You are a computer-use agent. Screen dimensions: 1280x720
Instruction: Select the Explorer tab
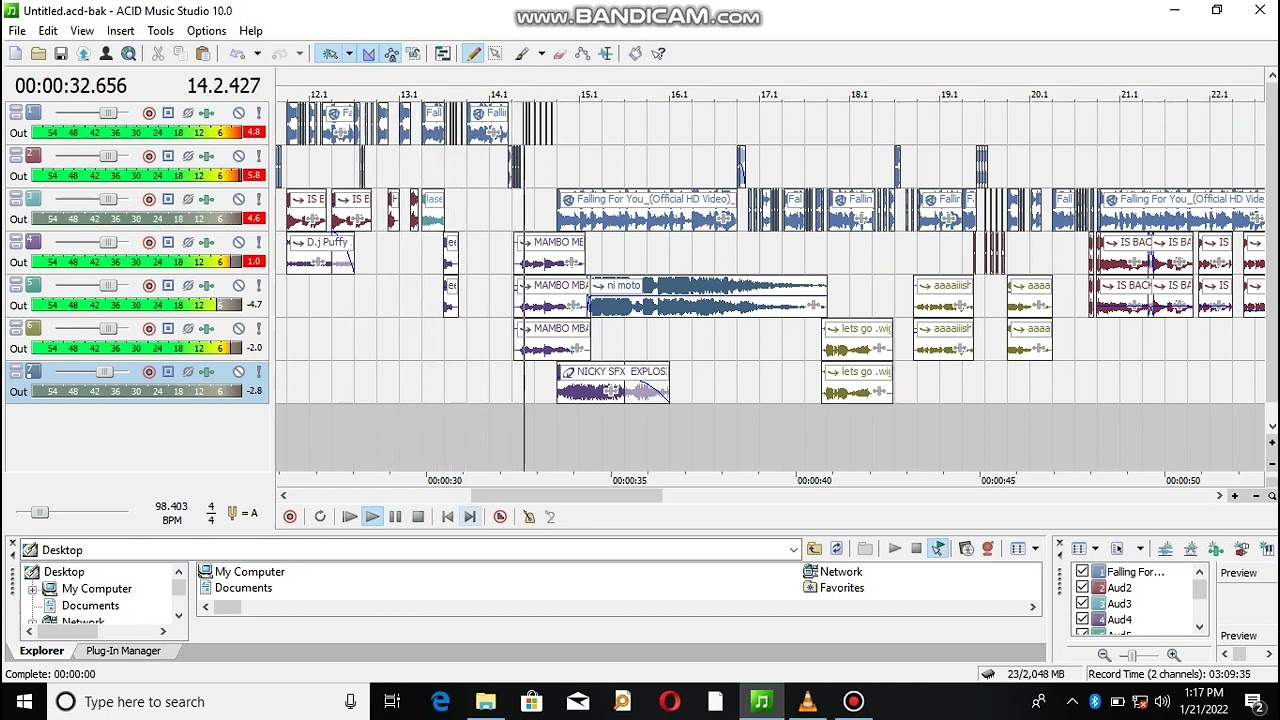pyautogui.click(x=42, y=651)
